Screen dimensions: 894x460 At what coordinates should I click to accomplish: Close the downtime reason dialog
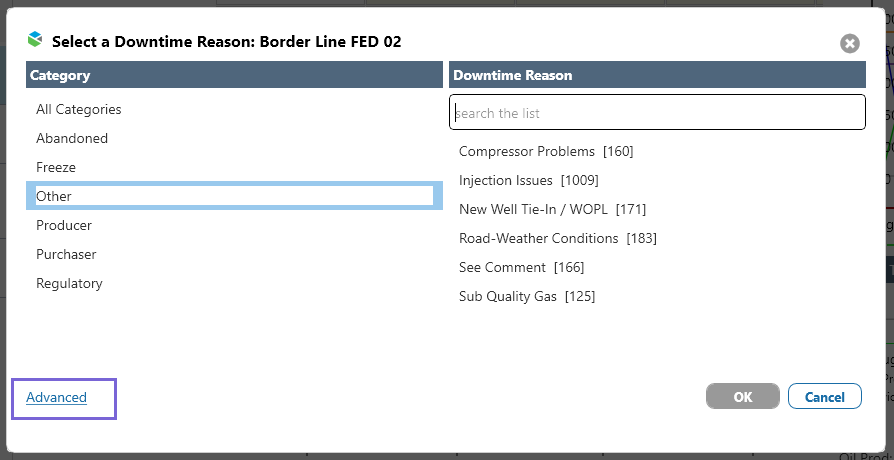tap(849, 43)
